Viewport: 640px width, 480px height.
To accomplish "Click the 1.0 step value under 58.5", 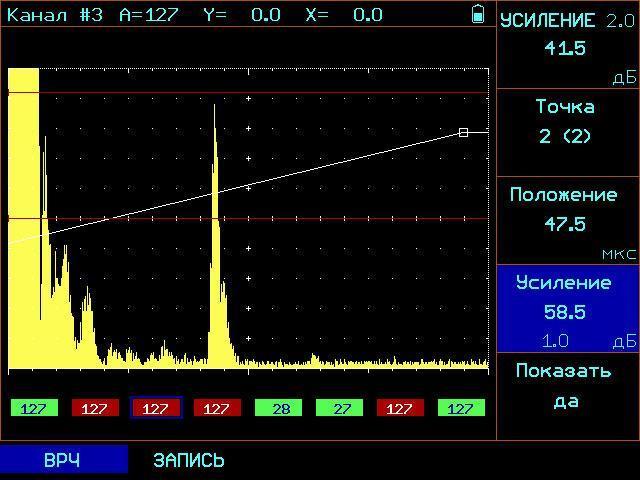I will tap(555, 341).
